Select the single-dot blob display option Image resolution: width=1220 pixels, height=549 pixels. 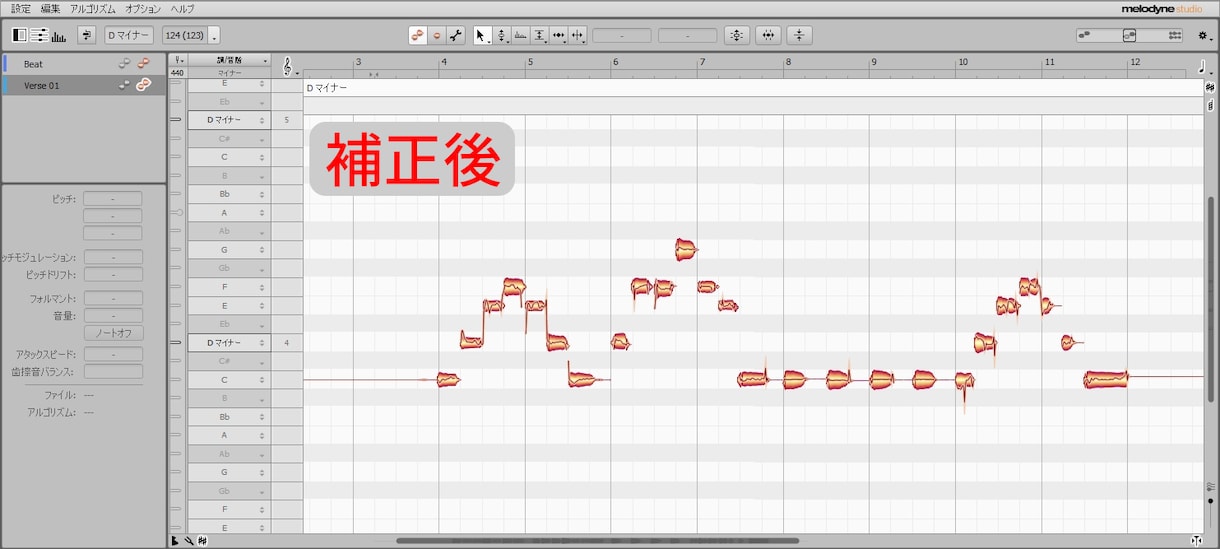1084,35
